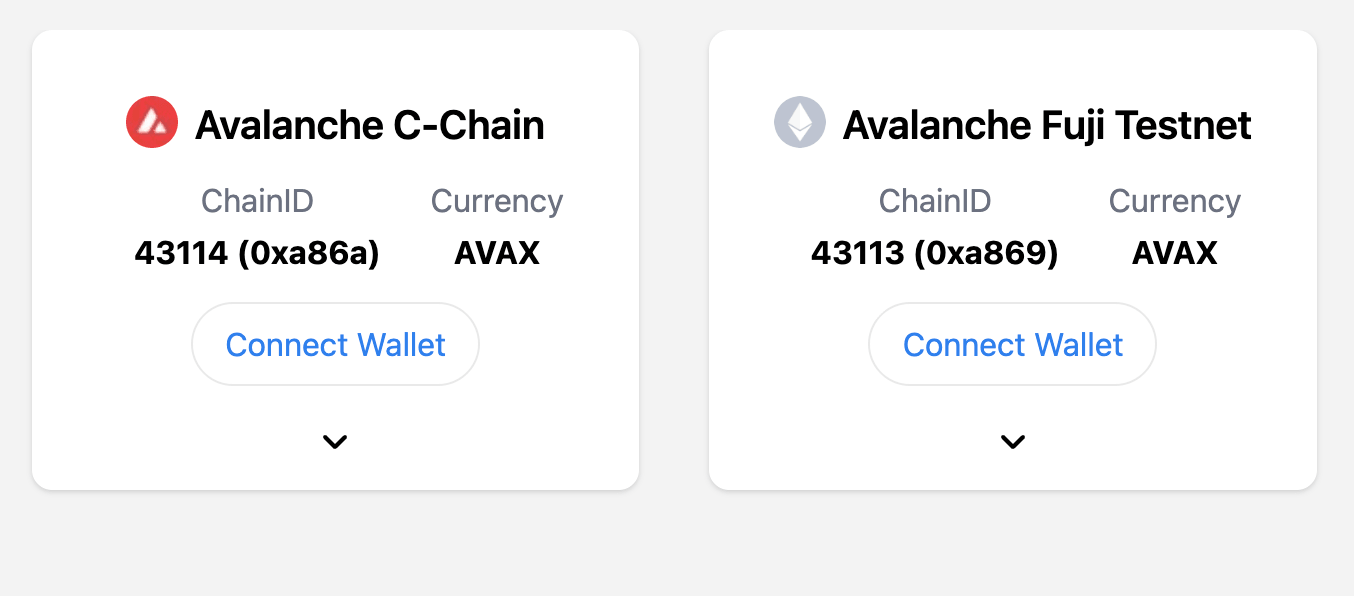This screenshot has height=596, width=1354.
Task: Connect Wallet to Avalanche C-Chain
Action: coord(335,345)
